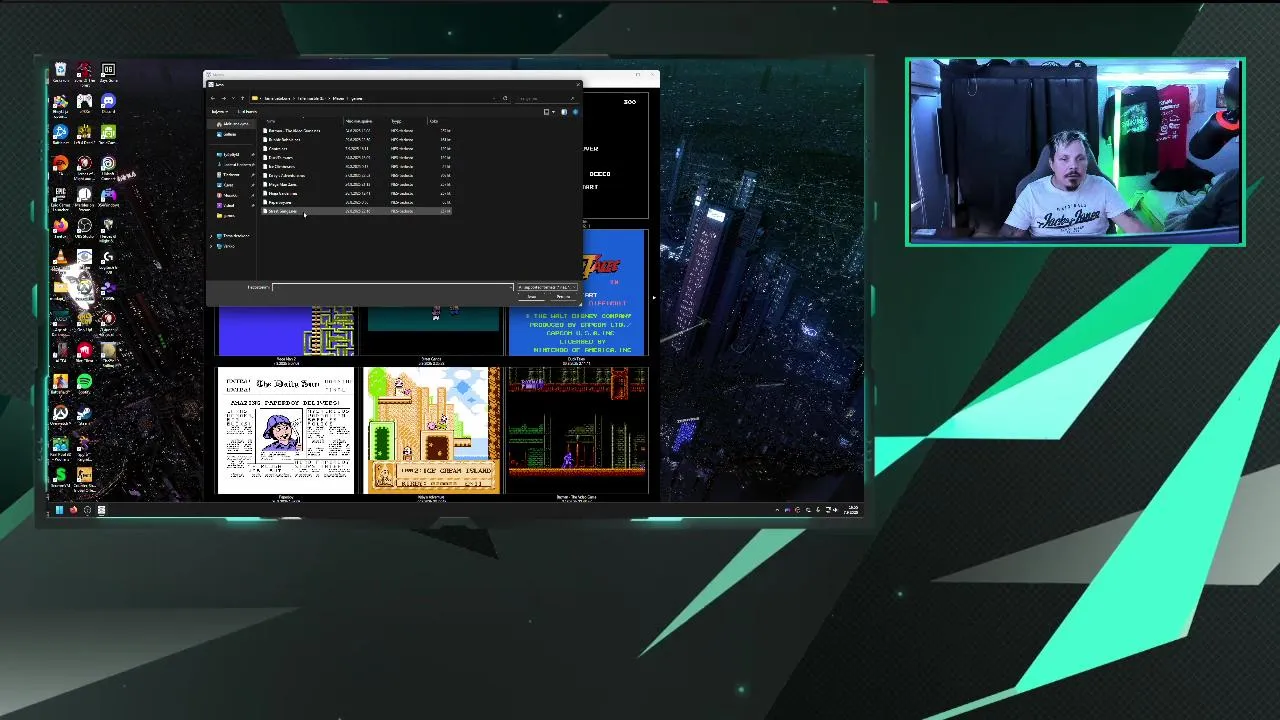Switch to OBS on the taskbar

[87, 510]
